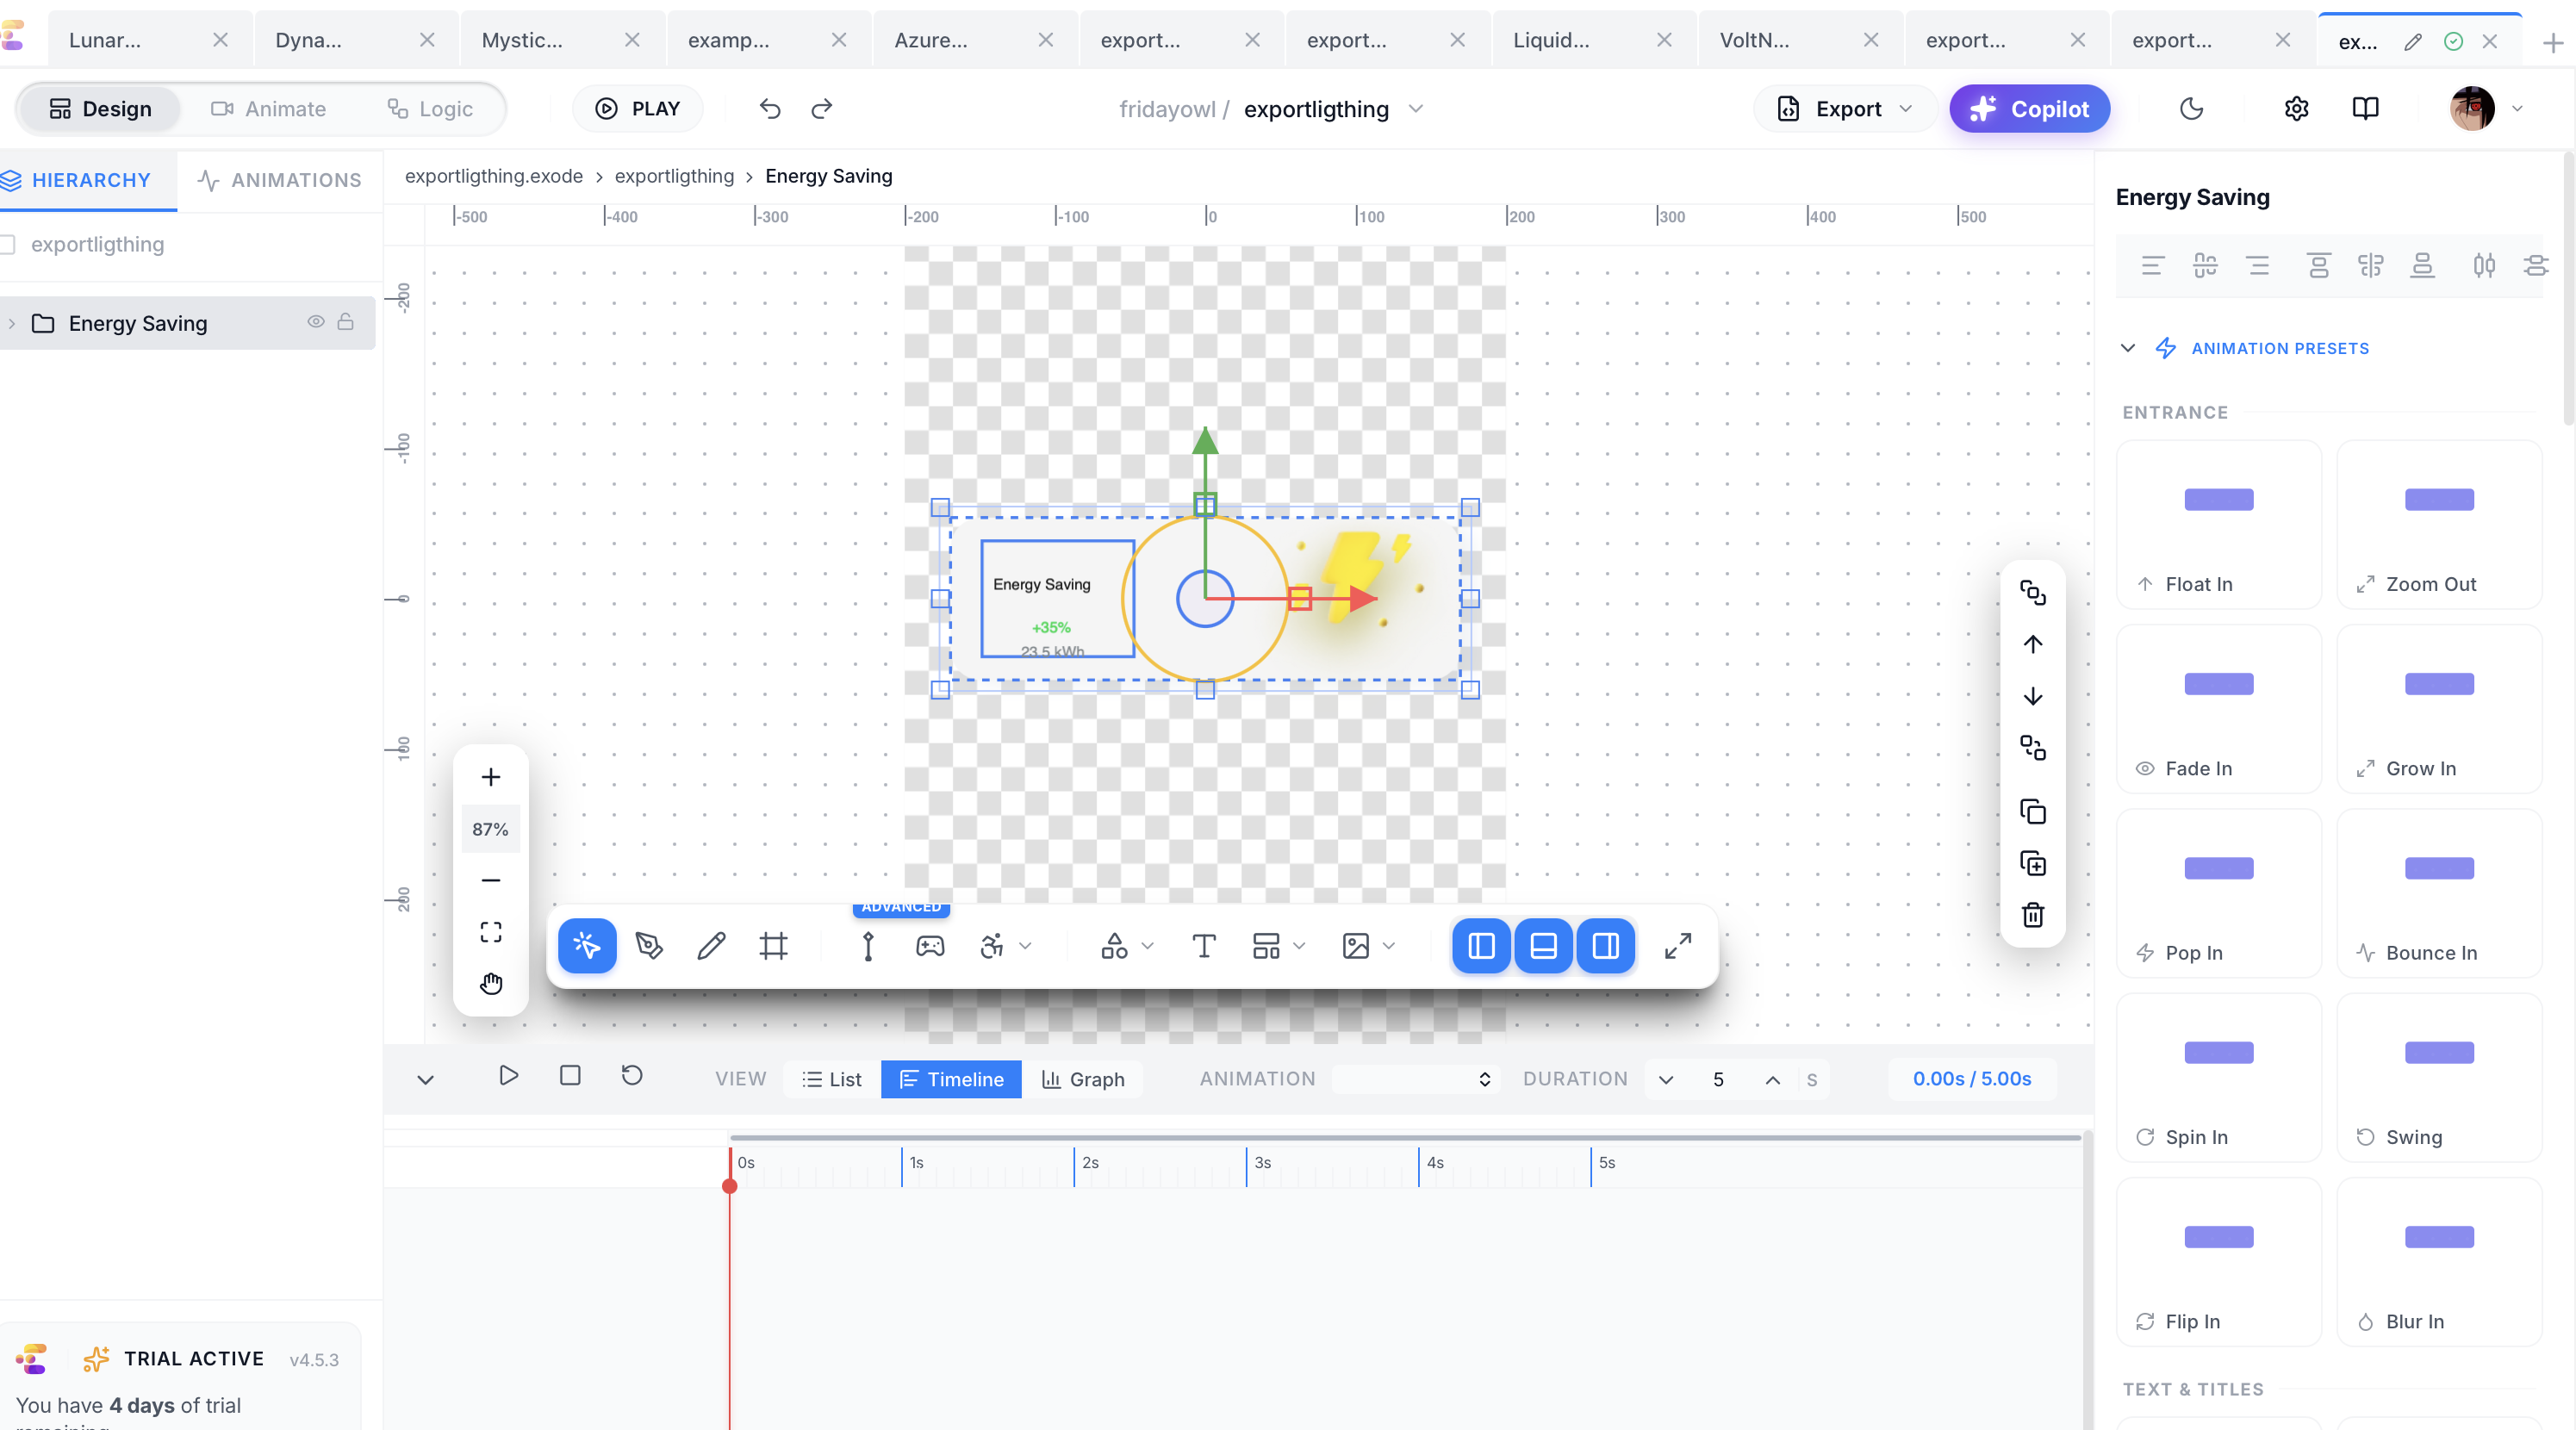Click the align left icon in Energy Saving panel
The width and height of the screenshot is (2576, 1430).
tap(2153, 265)
